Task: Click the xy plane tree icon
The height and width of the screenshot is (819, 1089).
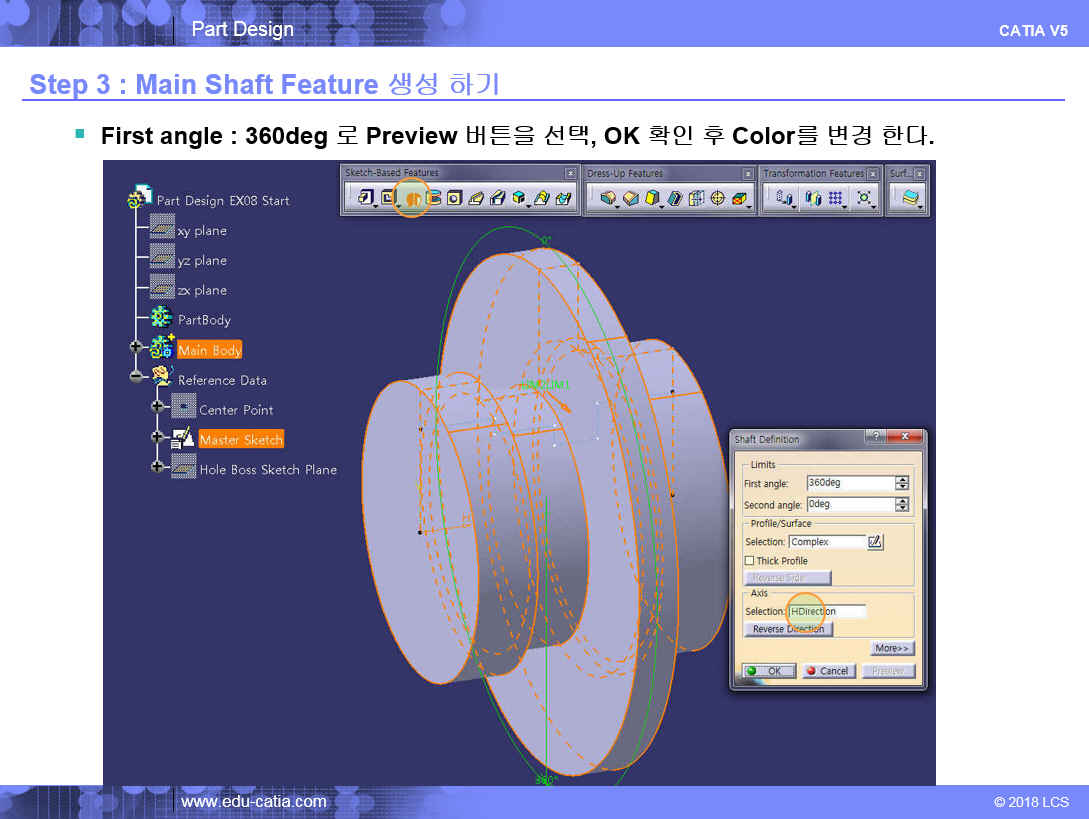Action: 163,228
